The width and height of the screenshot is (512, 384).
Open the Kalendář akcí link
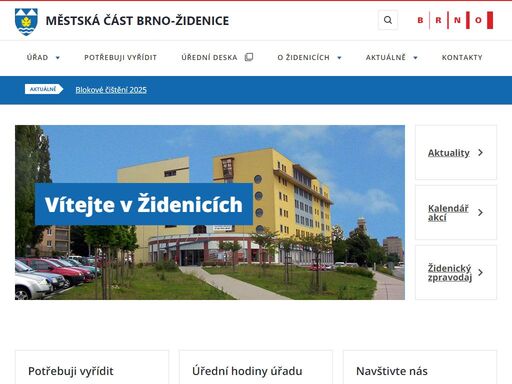448,213
